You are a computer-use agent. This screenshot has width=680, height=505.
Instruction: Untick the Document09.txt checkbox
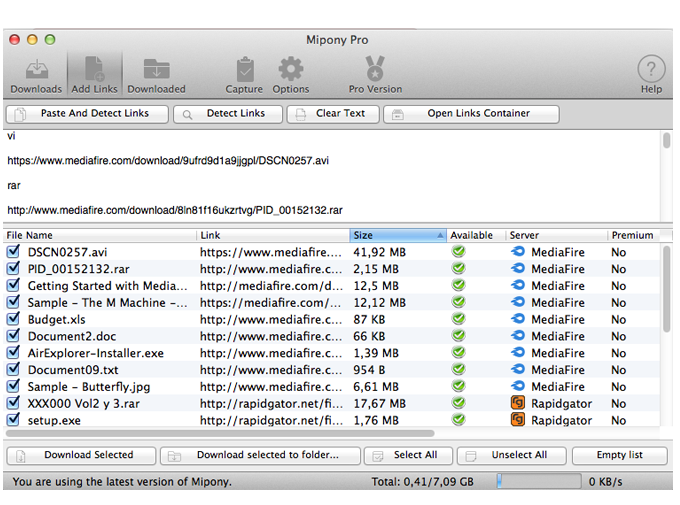13,369
